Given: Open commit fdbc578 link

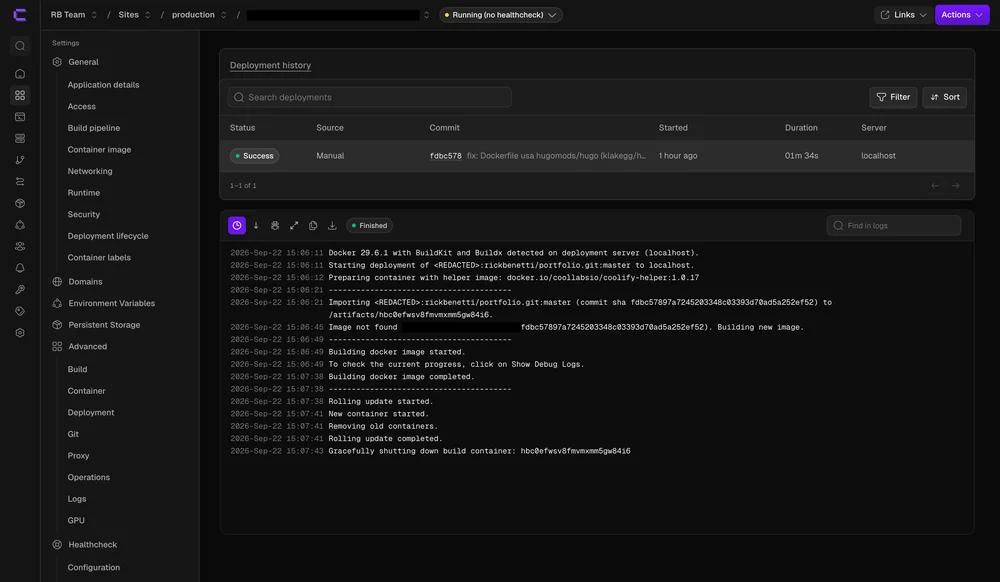Looking at the screenshot, I should pyautogui.click(x=445, y=156).
